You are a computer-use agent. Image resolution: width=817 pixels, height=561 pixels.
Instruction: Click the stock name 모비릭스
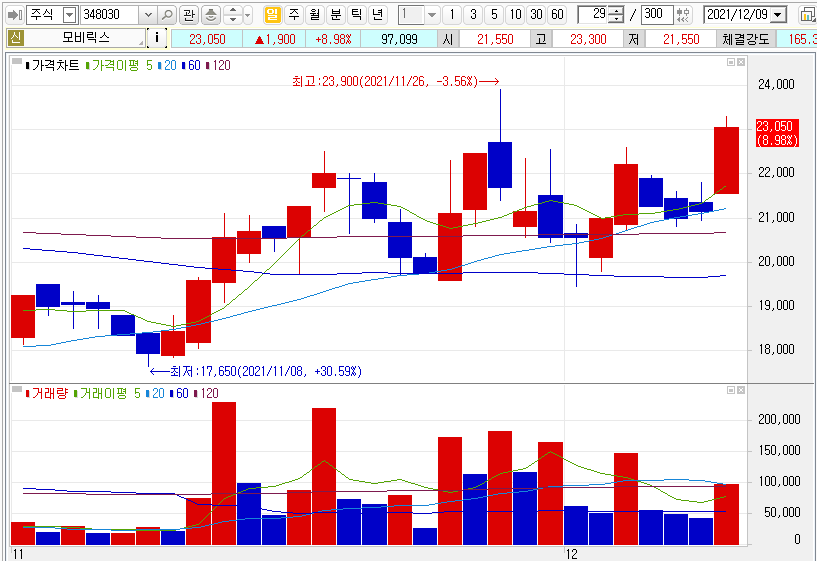tap(86, 38)
